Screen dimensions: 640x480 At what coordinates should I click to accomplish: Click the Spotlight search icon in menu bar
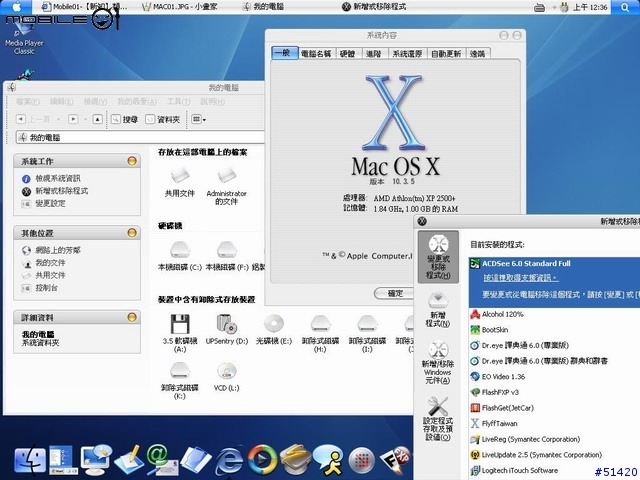[x=625, y=7]
